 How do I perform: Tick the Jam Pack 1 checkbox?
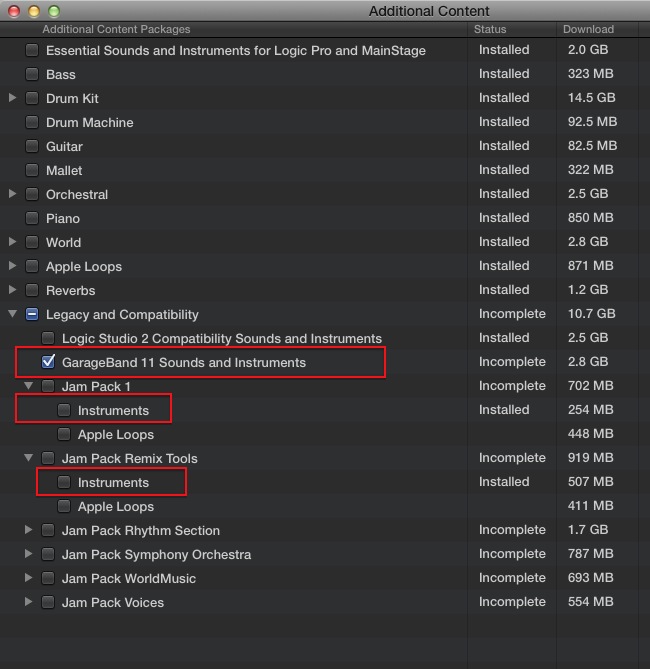pyautogui.click(x=48, y=386)
